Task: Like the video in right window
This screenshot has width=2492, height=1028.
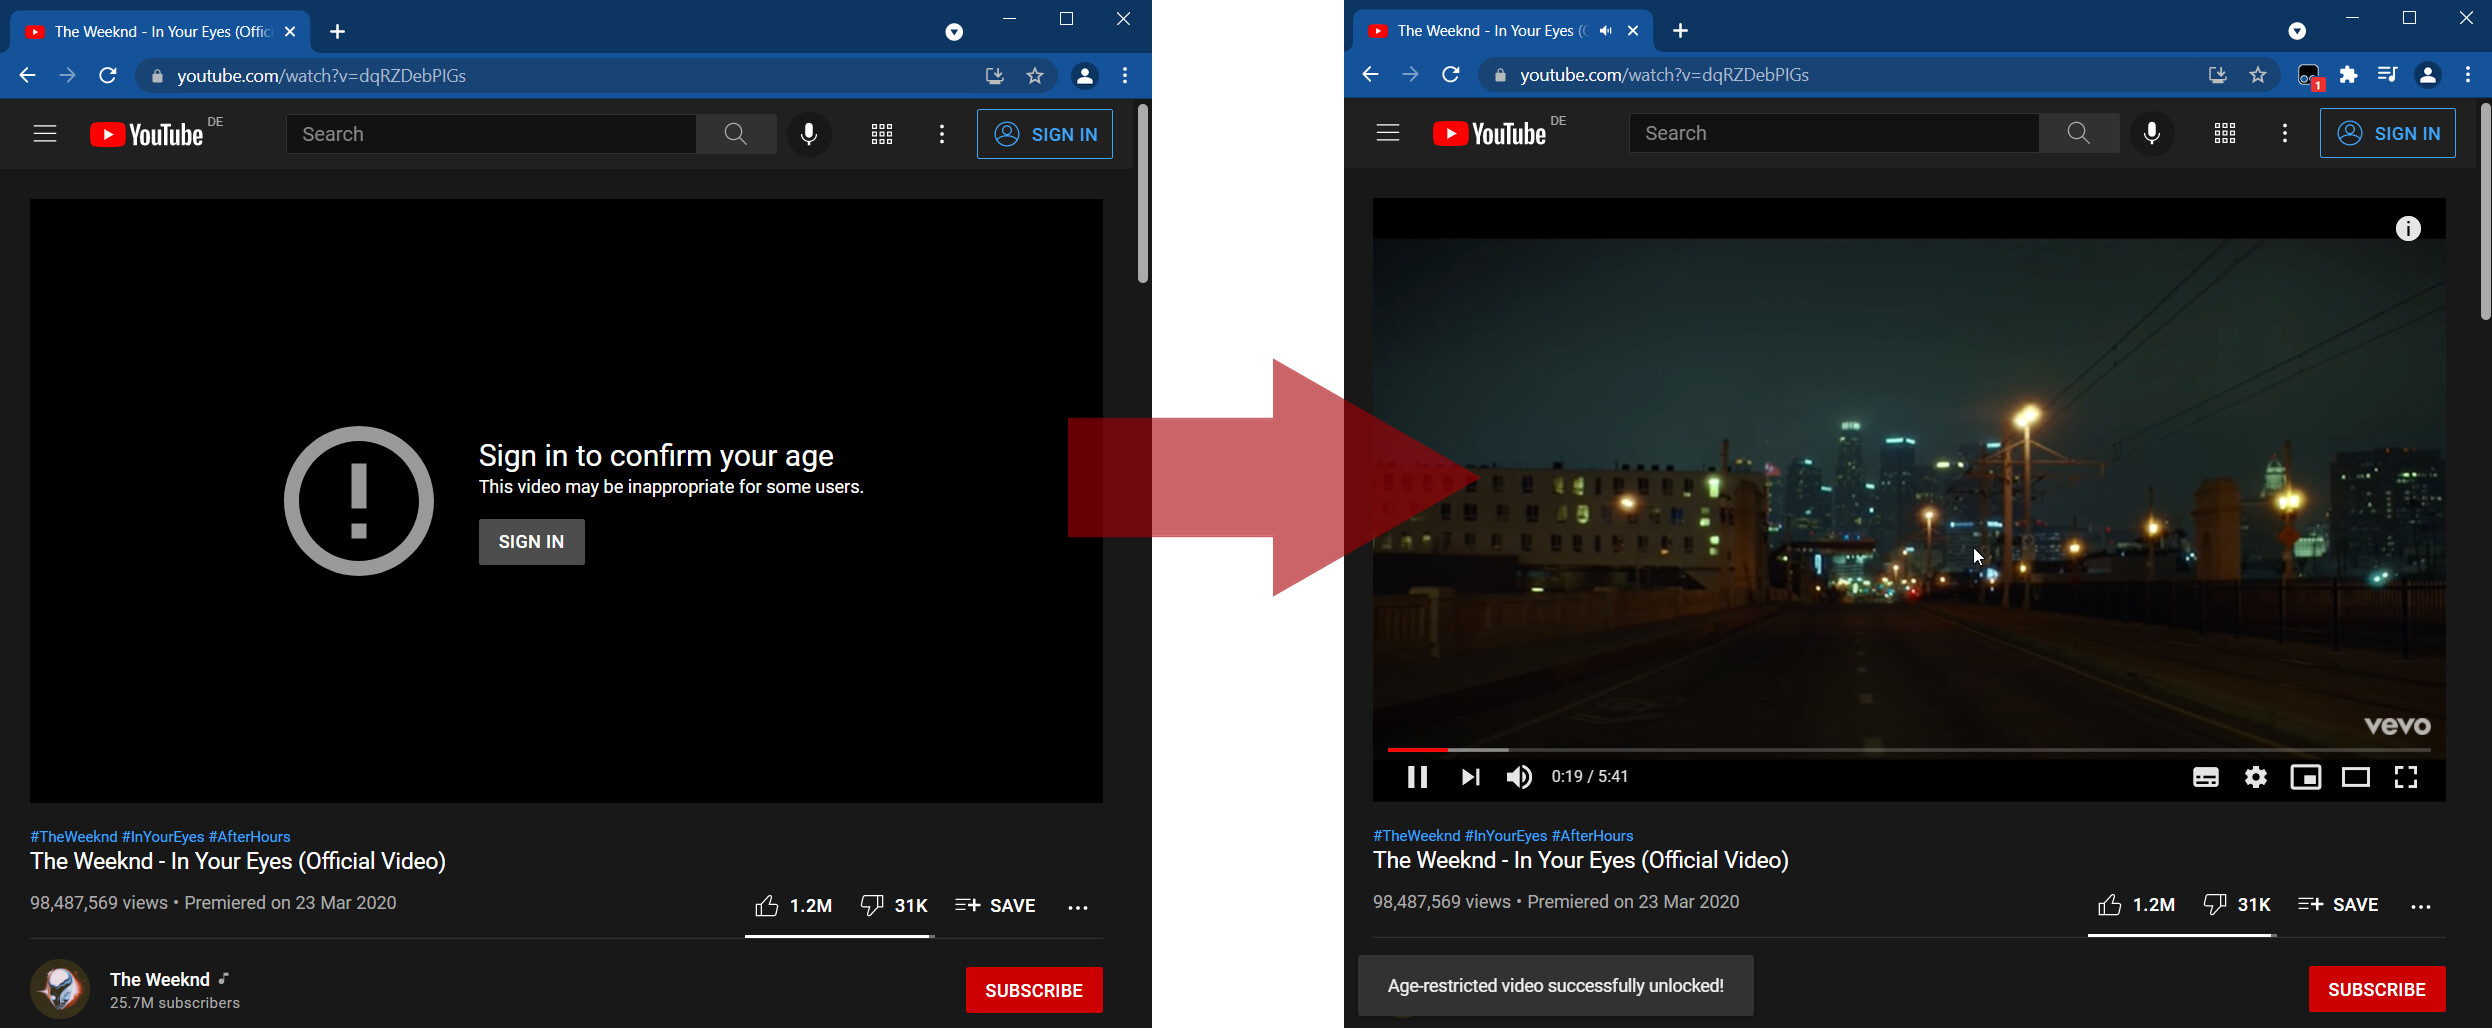Action: click(2136, 905)
